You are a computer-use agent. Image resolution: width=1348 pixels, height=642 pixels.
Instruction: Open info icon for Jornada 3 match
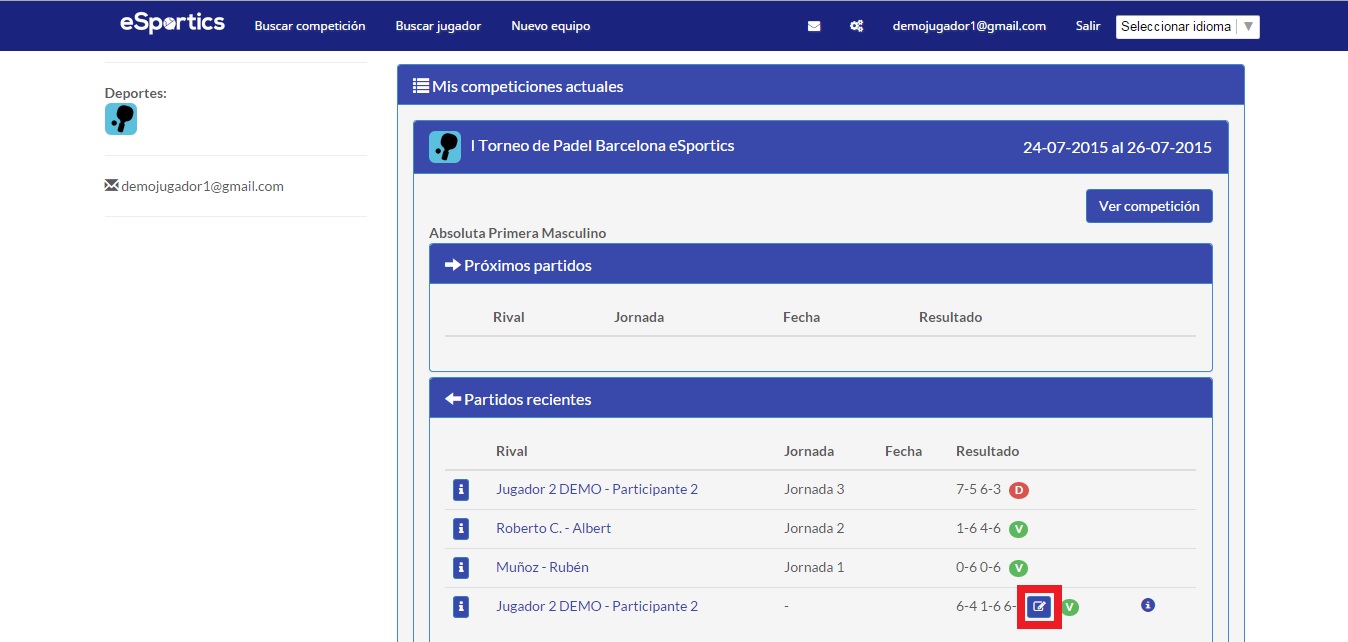pyautogui.click(x=461, y=489)
